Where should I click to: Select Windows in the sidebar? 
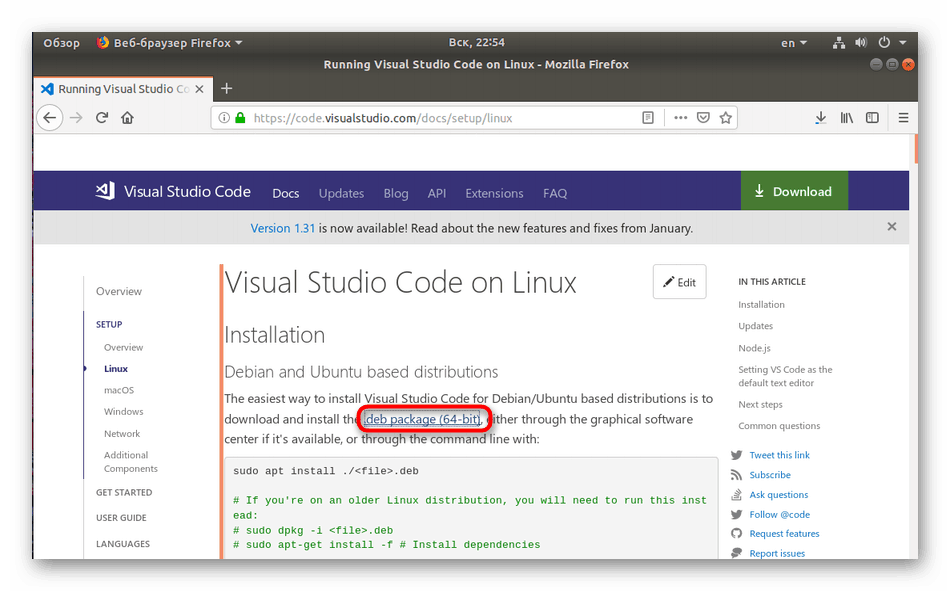pos(124,412)
